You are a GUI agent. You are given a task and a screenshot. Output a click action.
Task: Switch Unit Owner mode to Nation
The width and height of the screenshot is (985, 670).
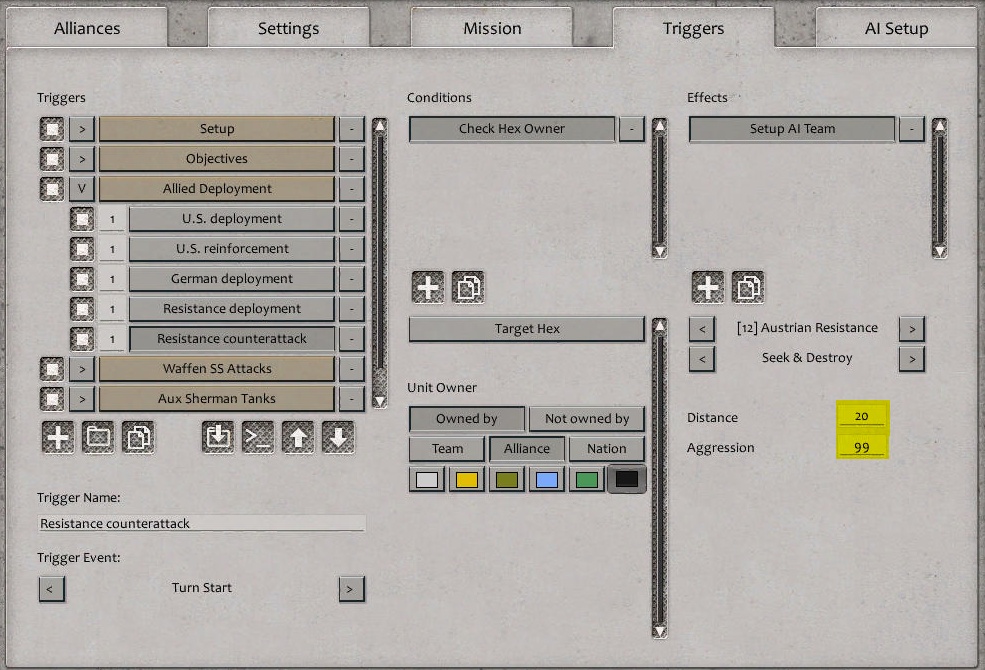[606, 448]
